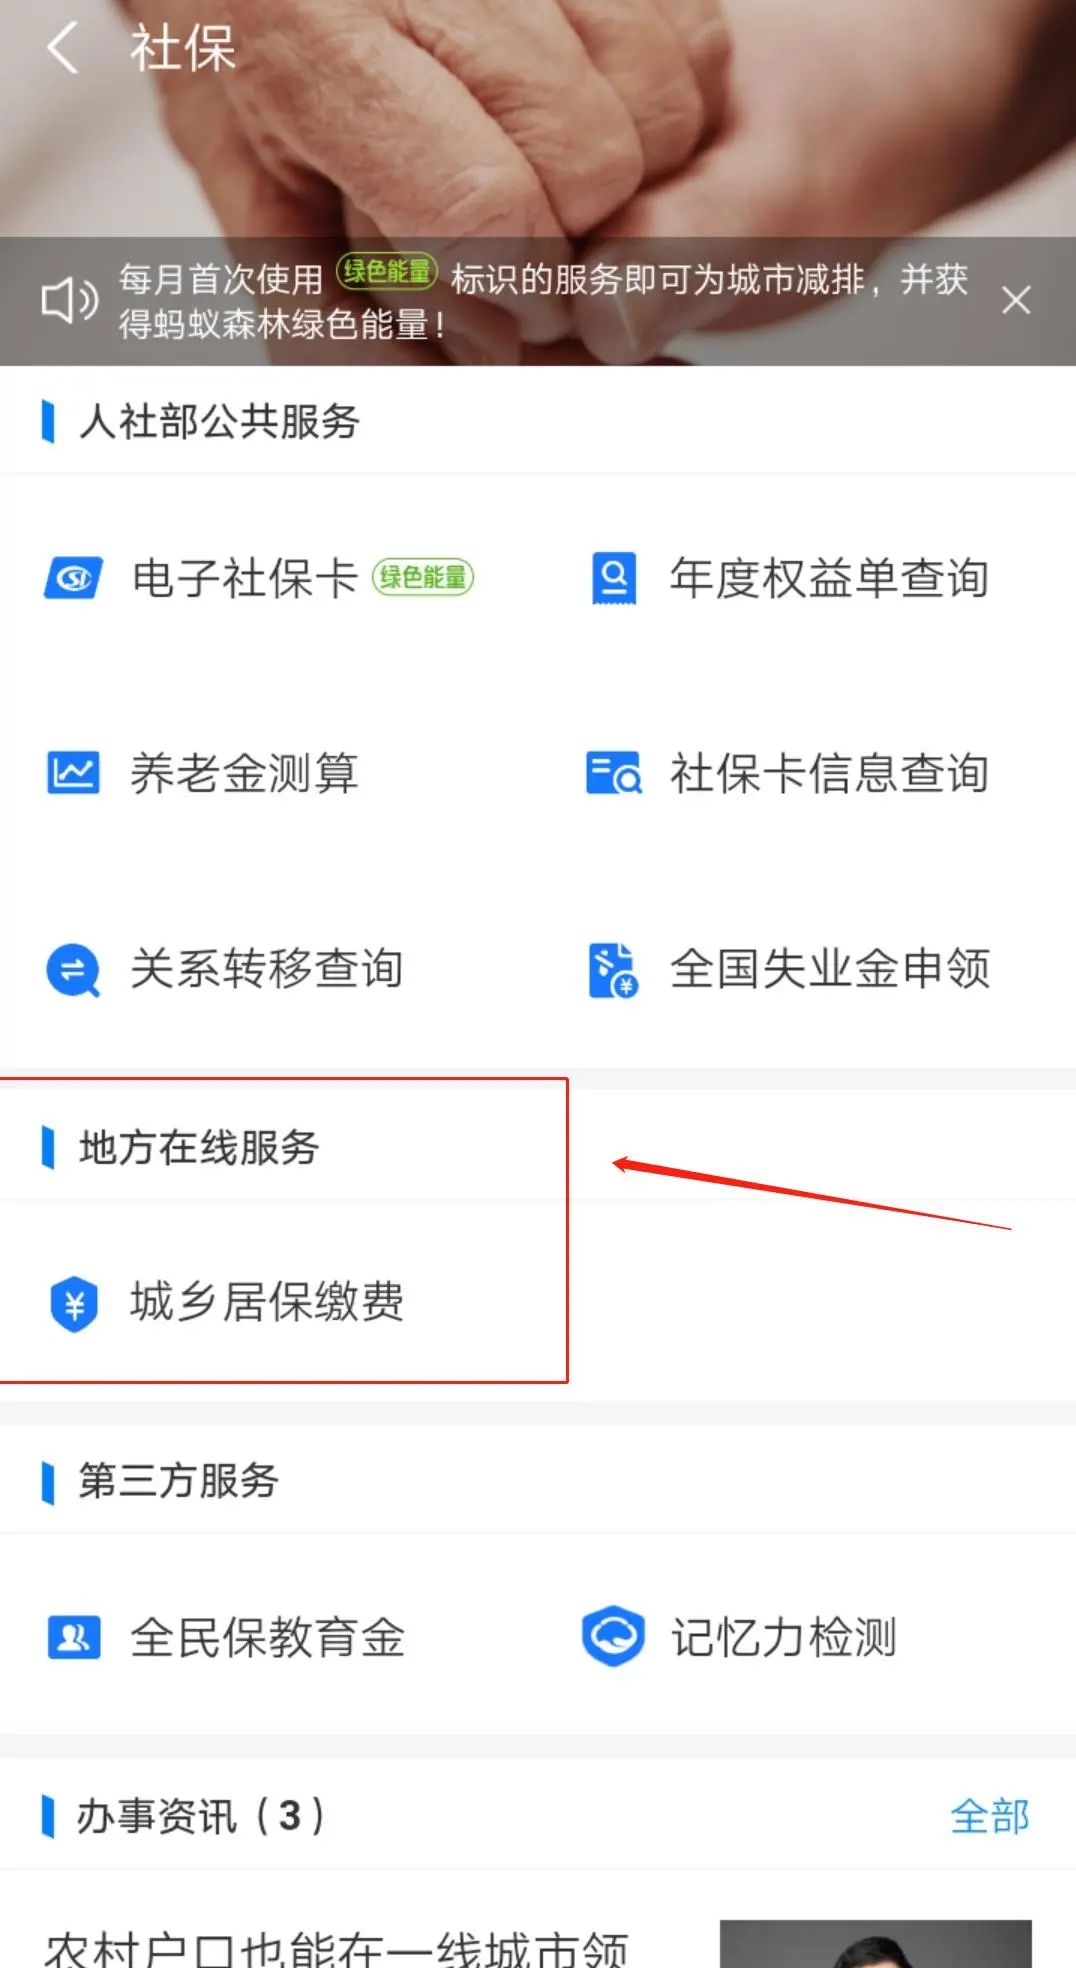Image resolution: width=1076 pixels, height=1968 pixels.
Task: Open the 第三方服务 section header
Action: pyautogui.click(x=178, y=1481)
